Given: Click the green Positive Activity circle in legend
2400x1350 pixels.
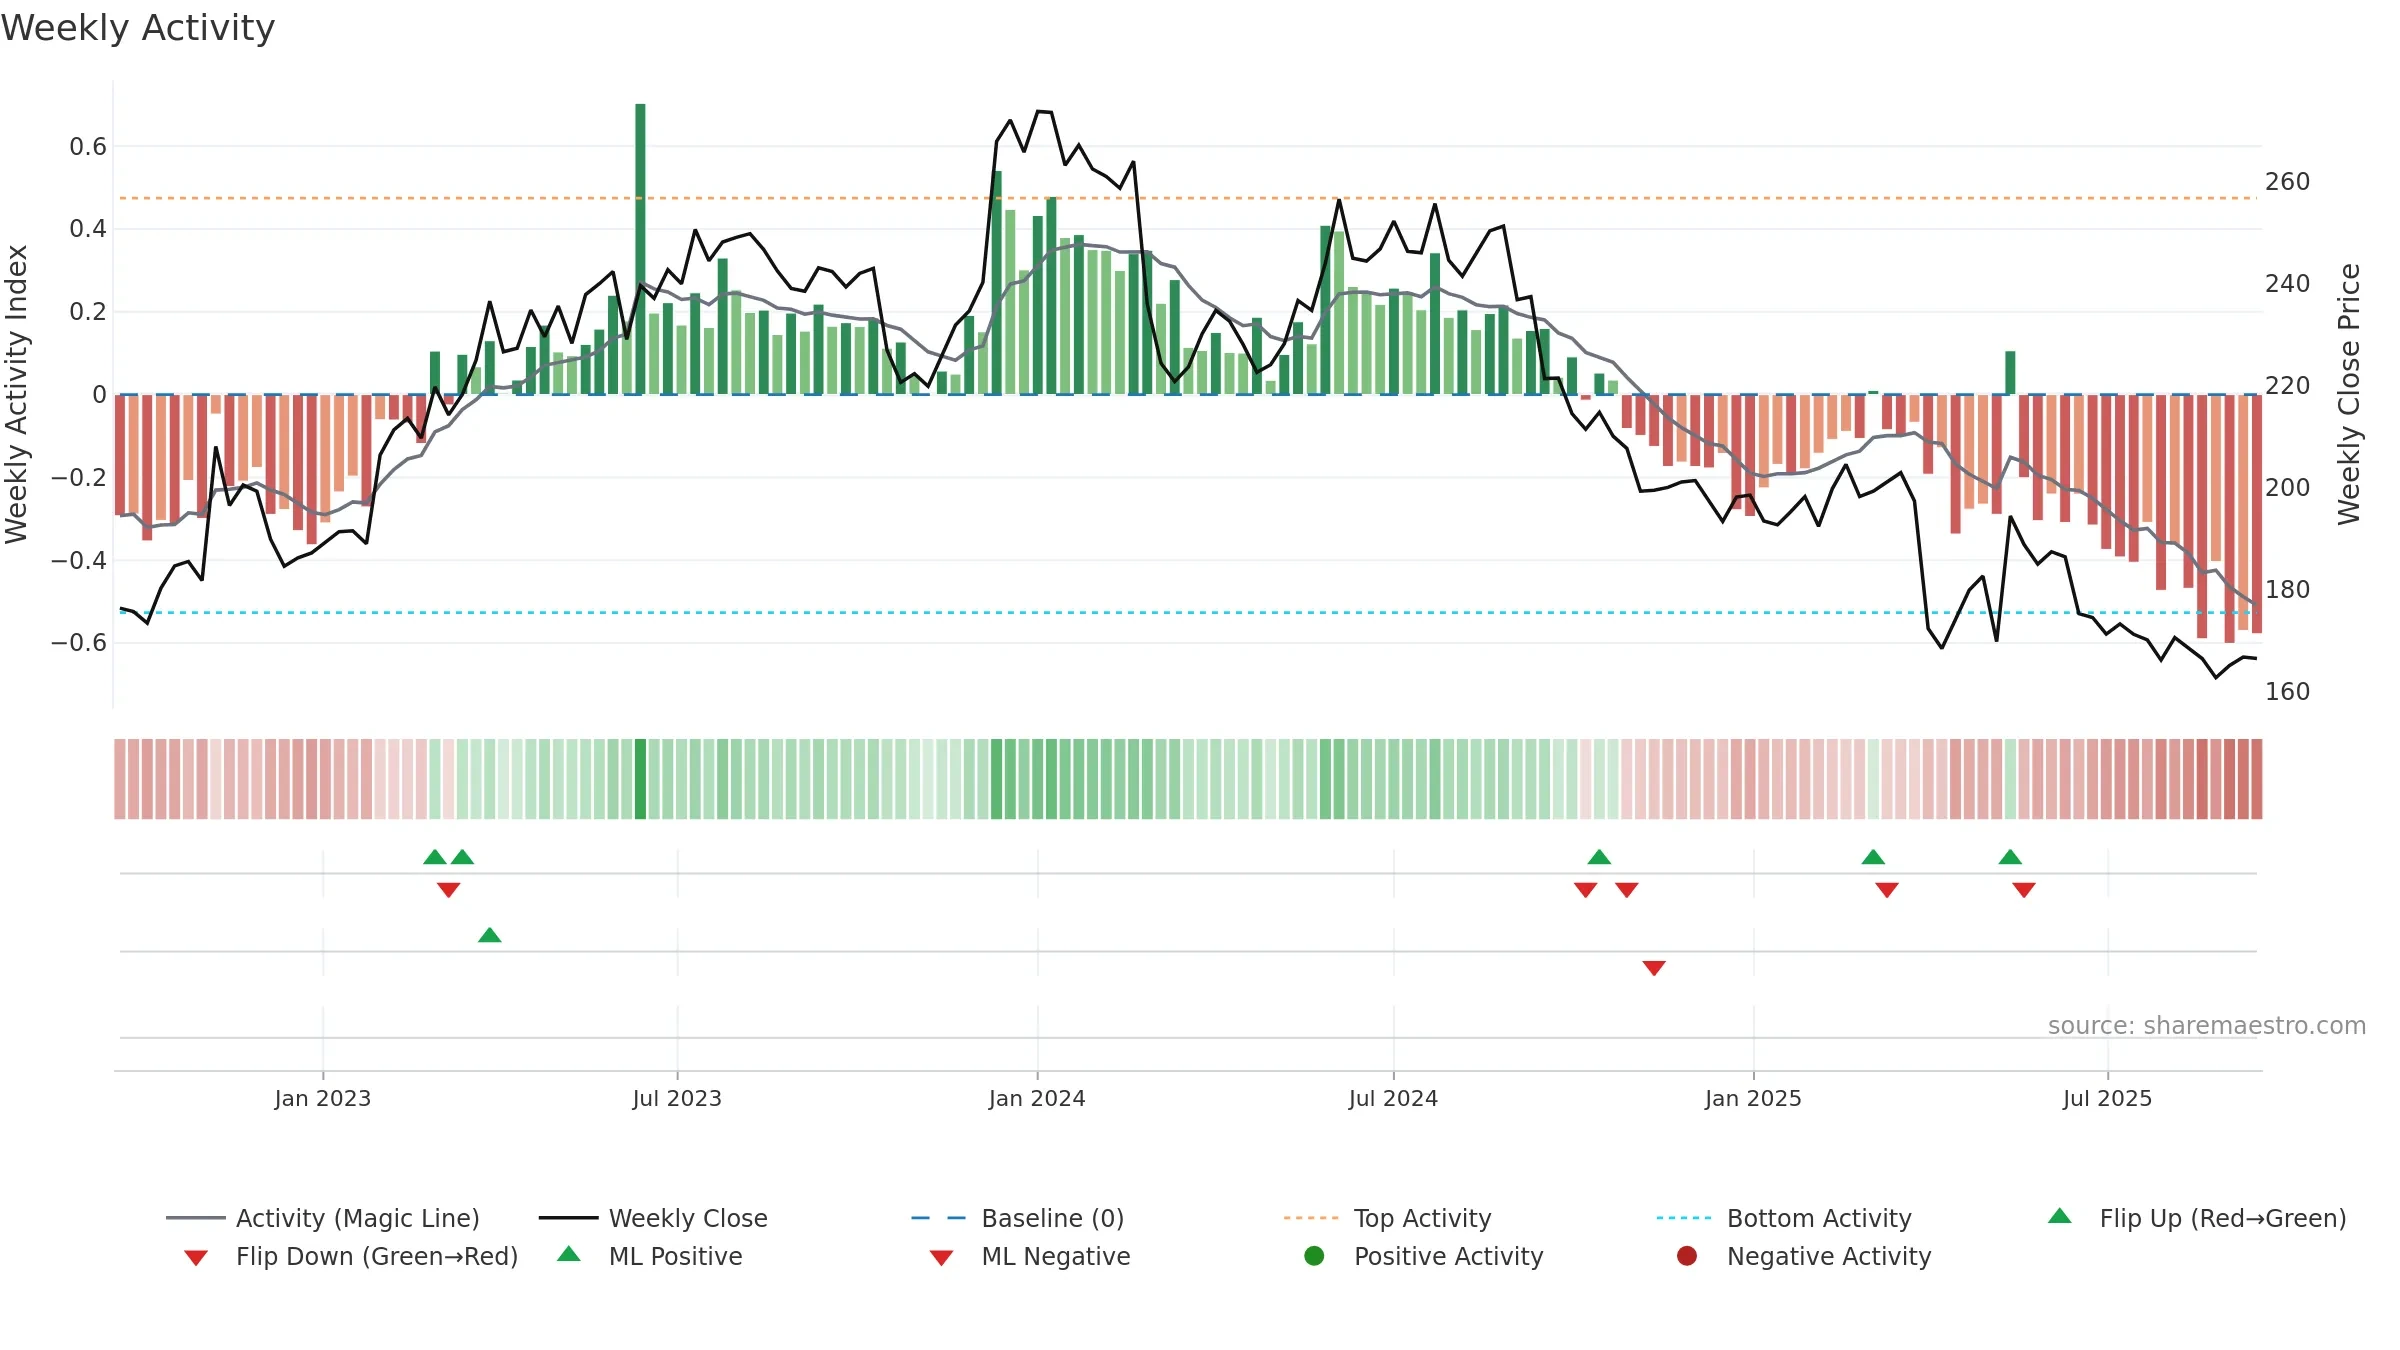Looking at the screenshot, I should (1314, 1256).
